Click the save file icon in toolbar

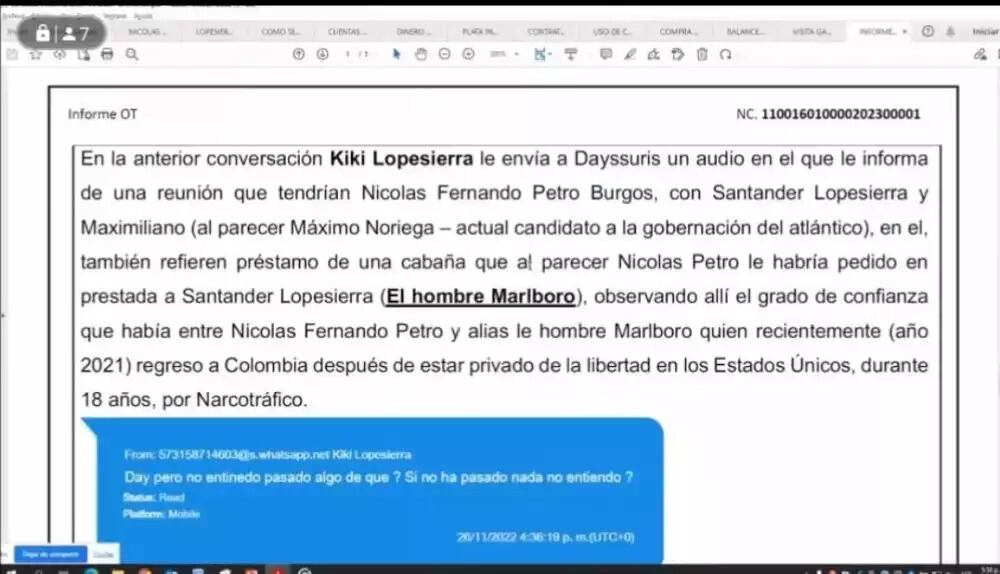click(x=12, y=55)
